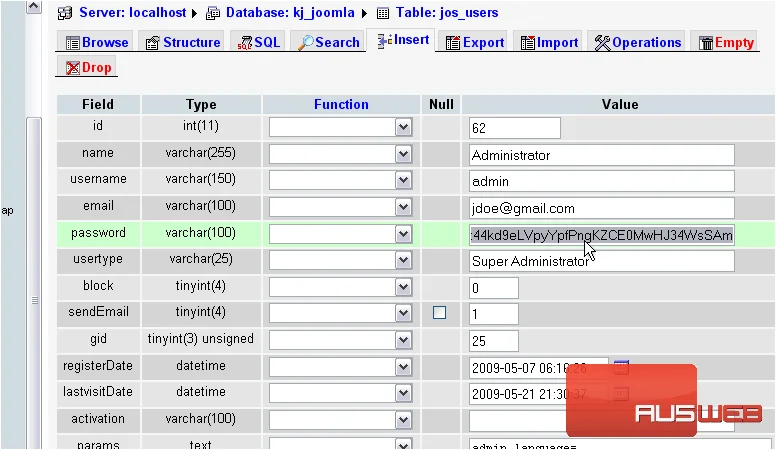Image resolution: width=776 pixels, height=450 pixels.
Task: Follow the Table: jos_users link
Action: pyautogui.click(x=447, y=13)
